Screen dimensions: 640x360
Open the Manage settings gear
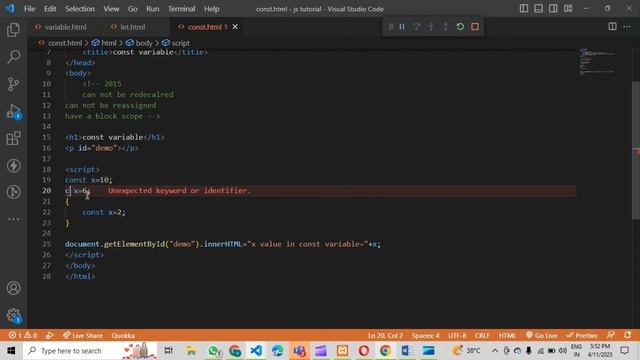point(13,315)
